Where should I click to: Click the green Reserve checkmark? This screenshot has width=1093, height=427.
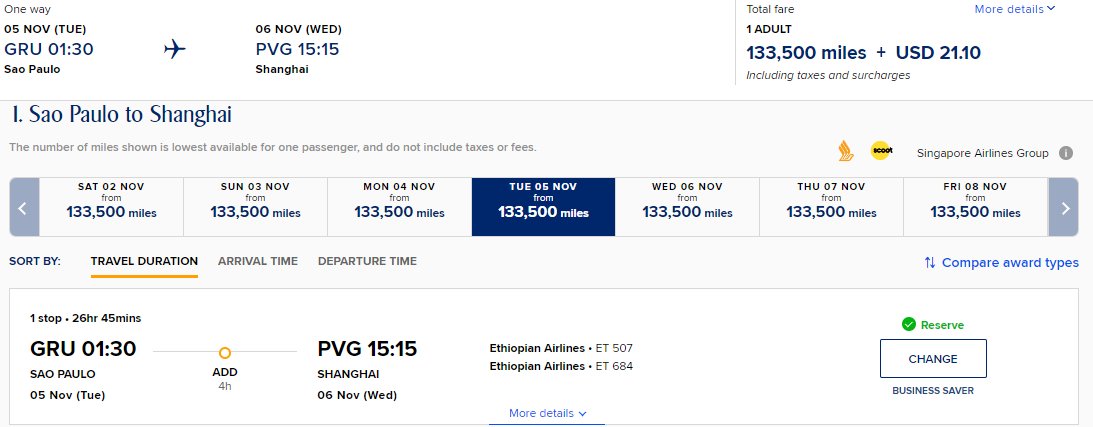click(x=908, y=325)
